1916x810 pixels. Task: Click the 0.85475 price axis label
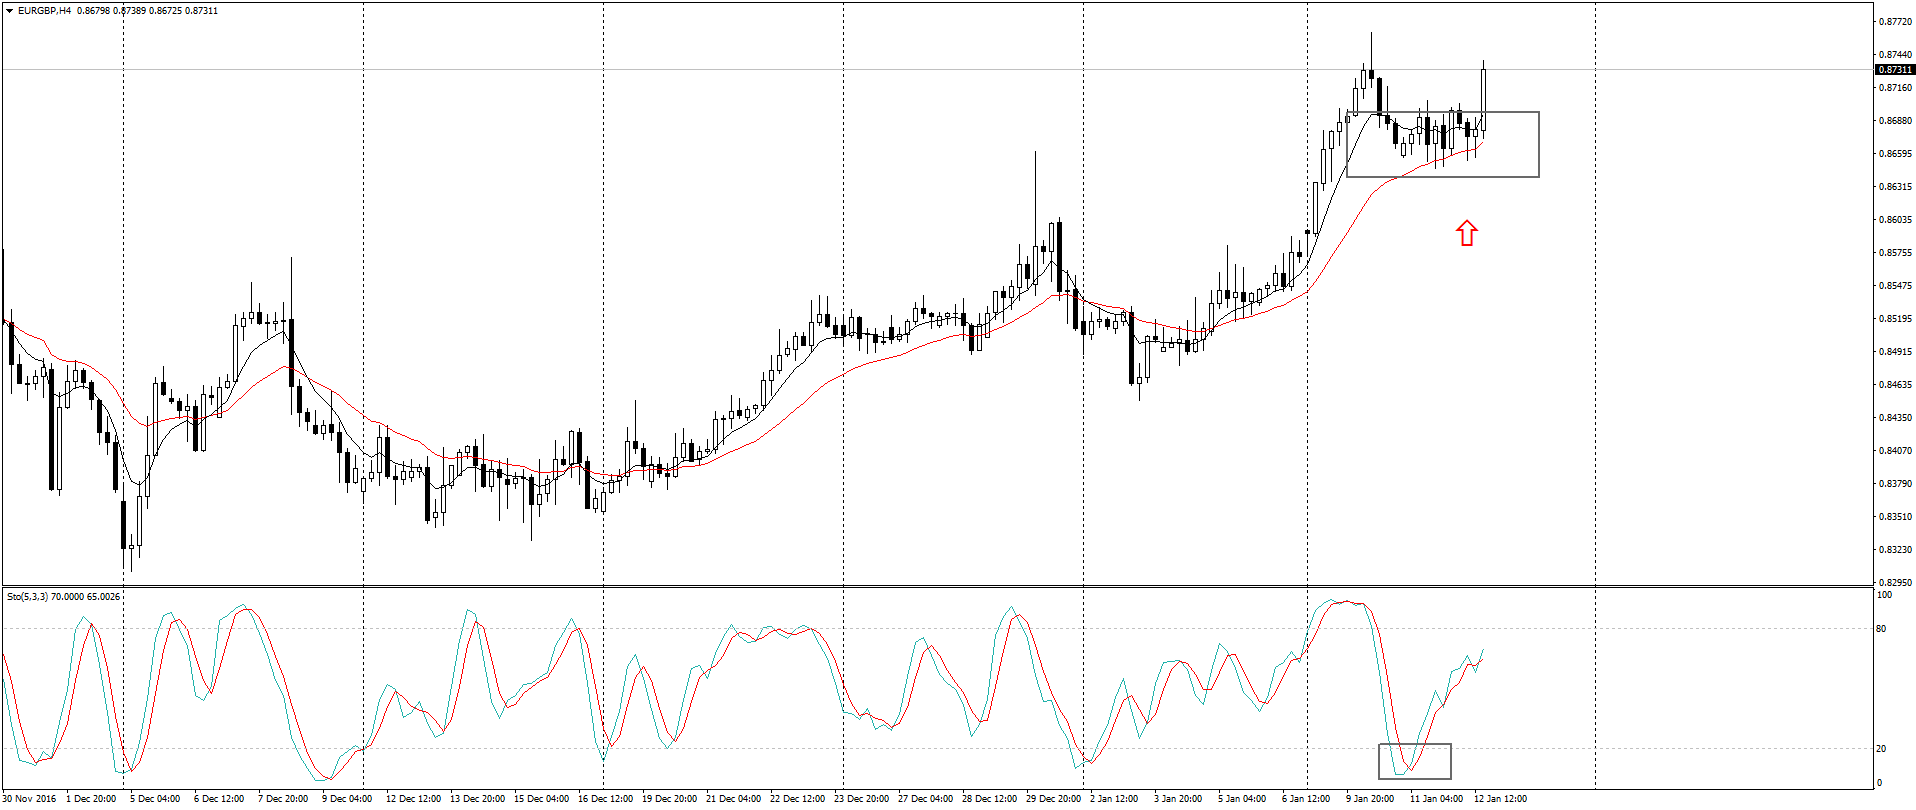(x=1895, y=286)
